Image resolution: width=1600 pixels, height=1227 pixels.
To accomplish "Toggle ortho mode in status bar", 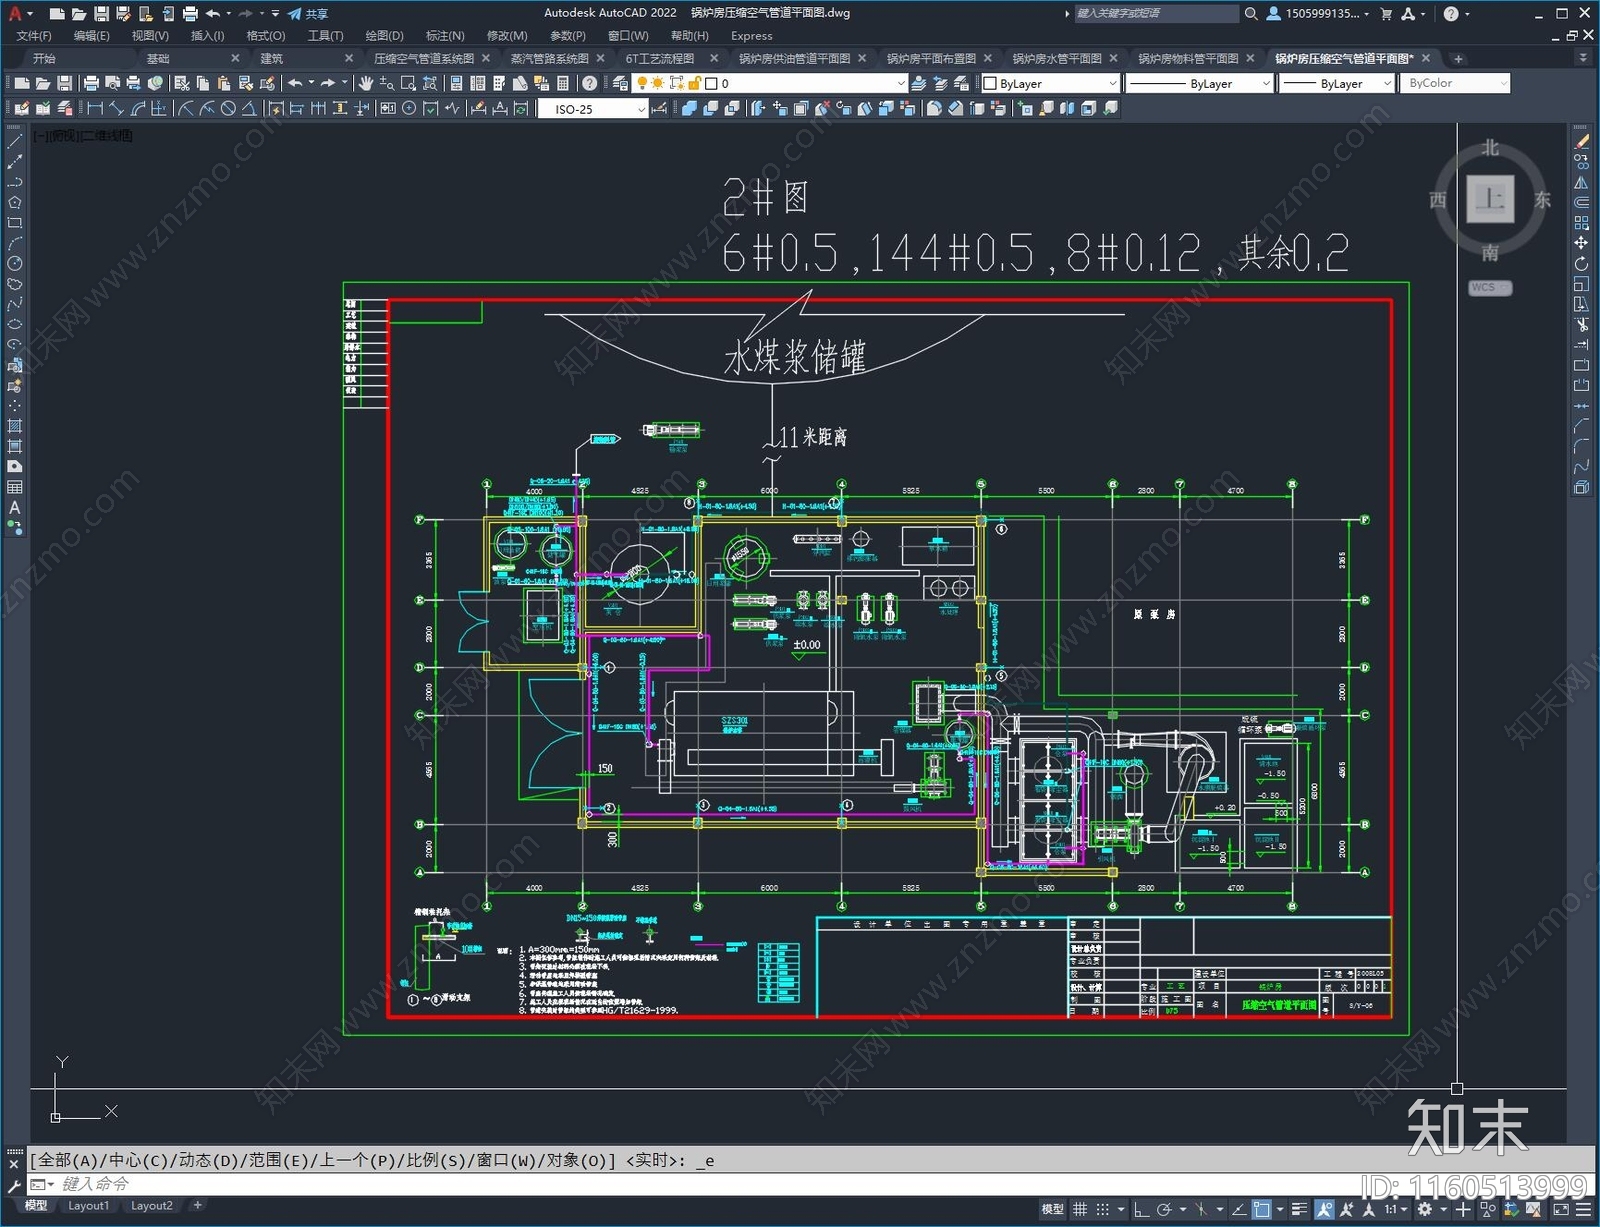I will (x=1141, y=1209).
